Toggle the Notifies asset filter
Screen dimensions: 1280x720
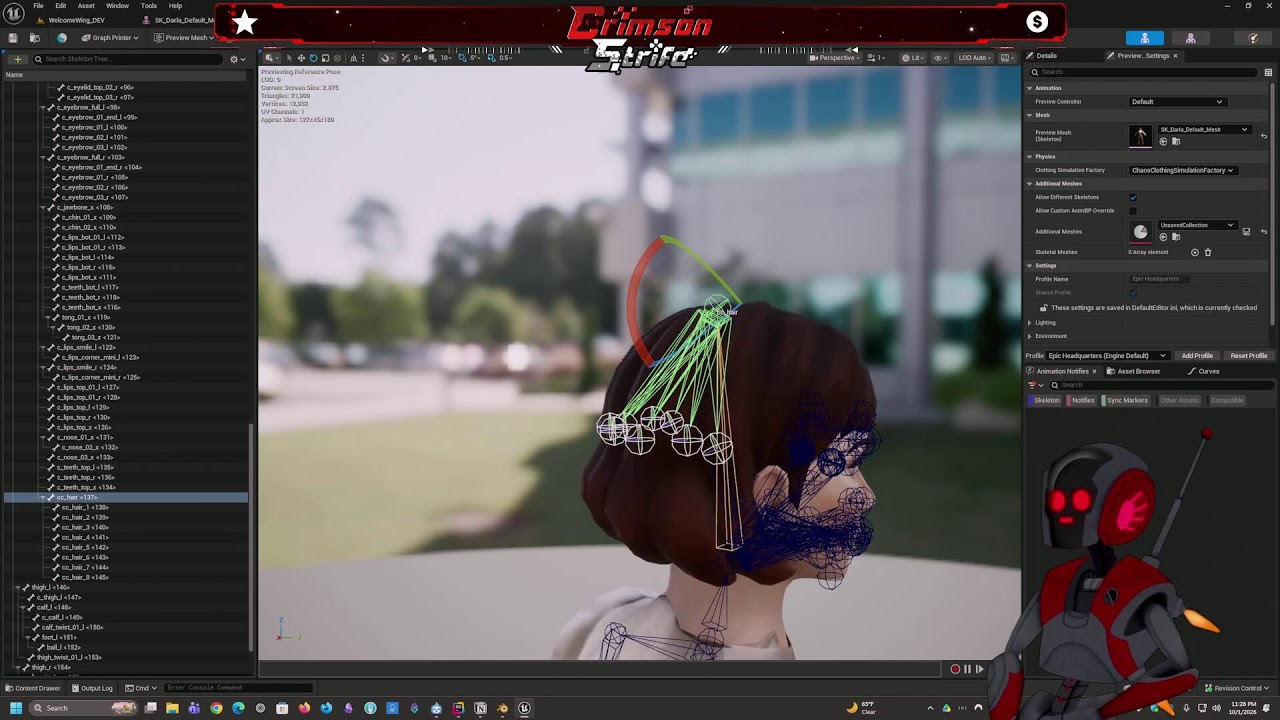coord(1082,400)
